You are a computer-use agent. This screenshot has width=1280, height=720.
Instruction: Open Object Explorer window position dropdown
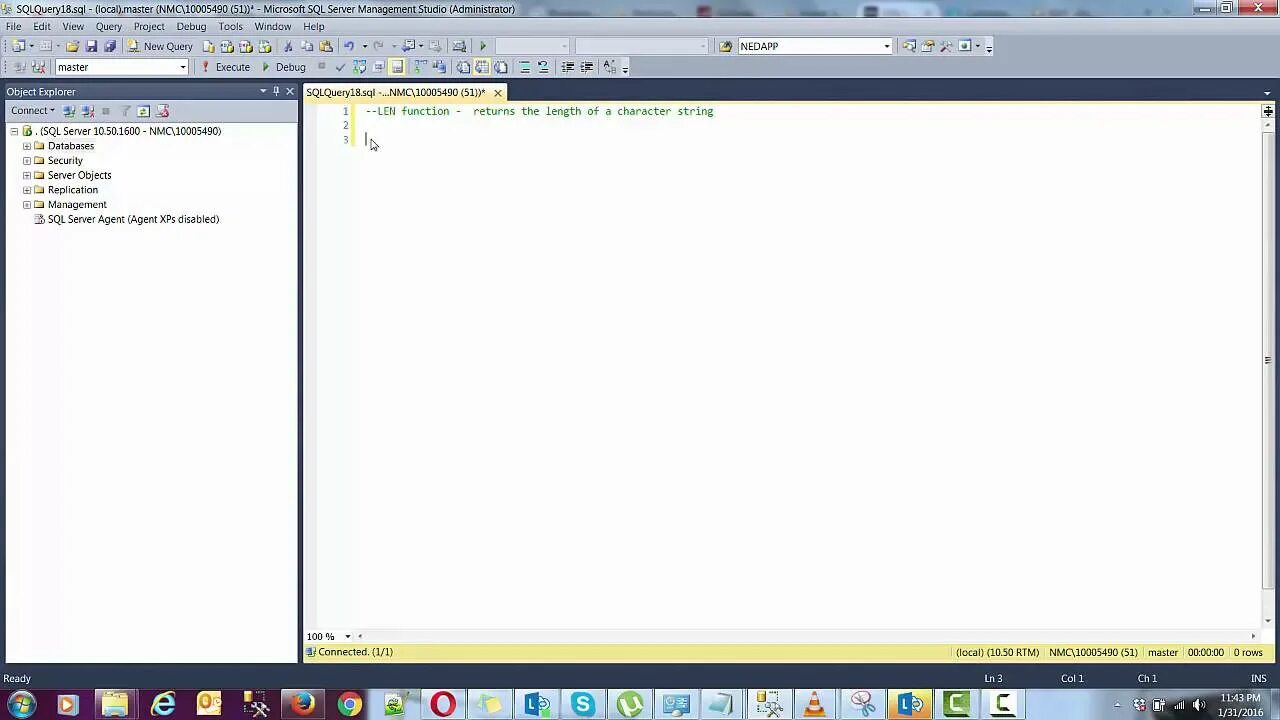263,91
